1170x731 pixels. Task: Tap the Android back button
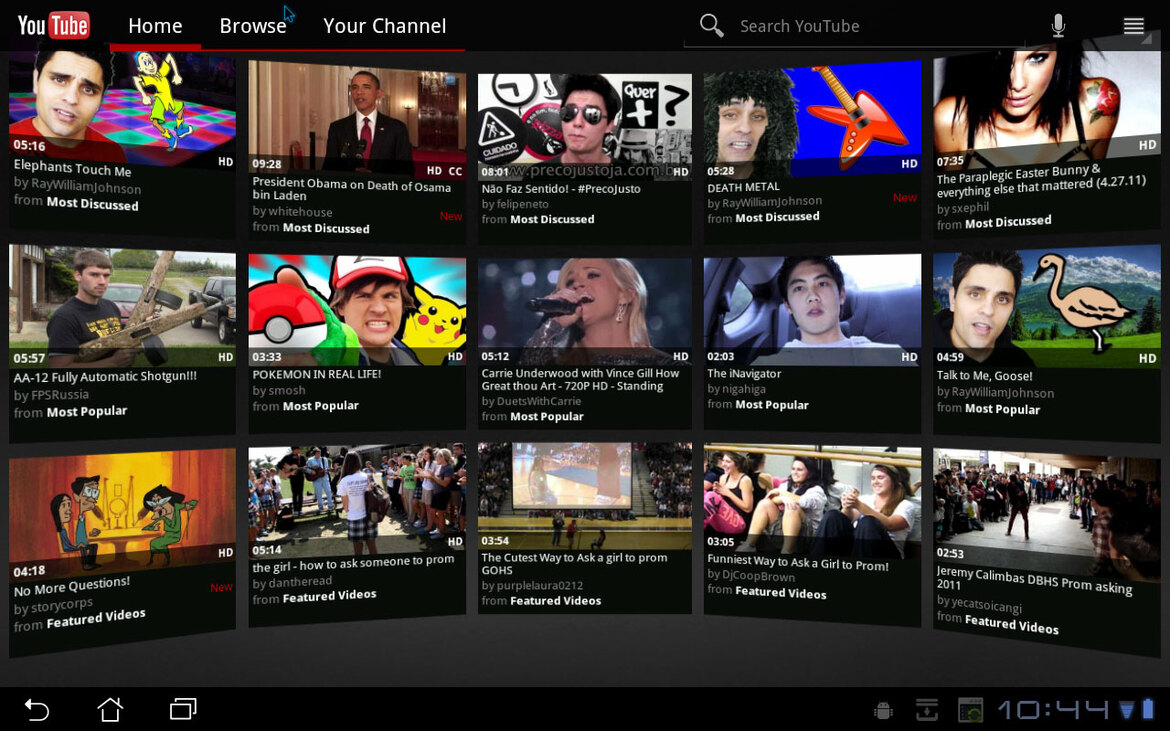[37, 709]
